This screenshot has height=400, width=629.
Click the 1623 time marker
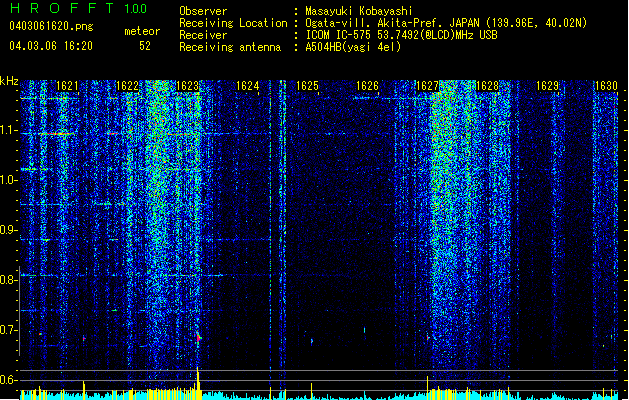coord(187,86)
